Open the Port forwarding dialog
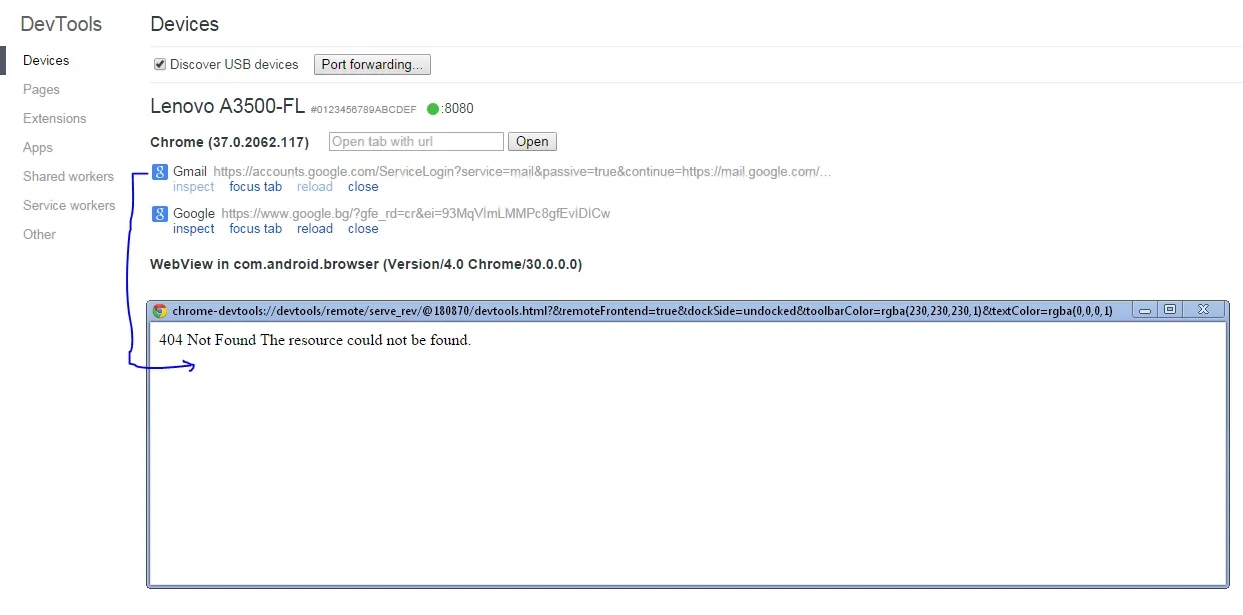This screenshot has width=1243, height=615. [x=372, y=64]
